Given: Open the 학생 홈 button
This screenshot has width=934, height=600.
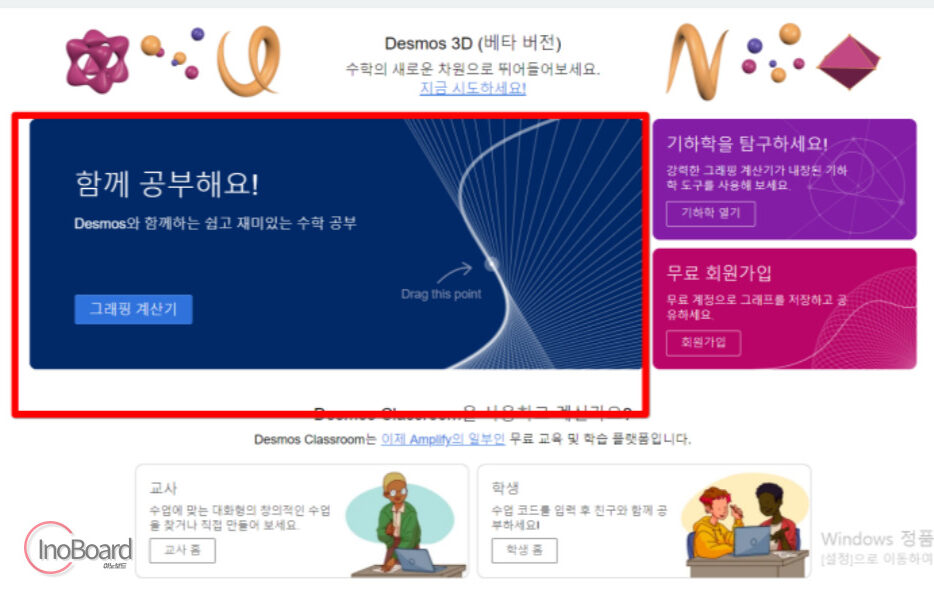Looking at the screenshot, I should coord(524,550).
